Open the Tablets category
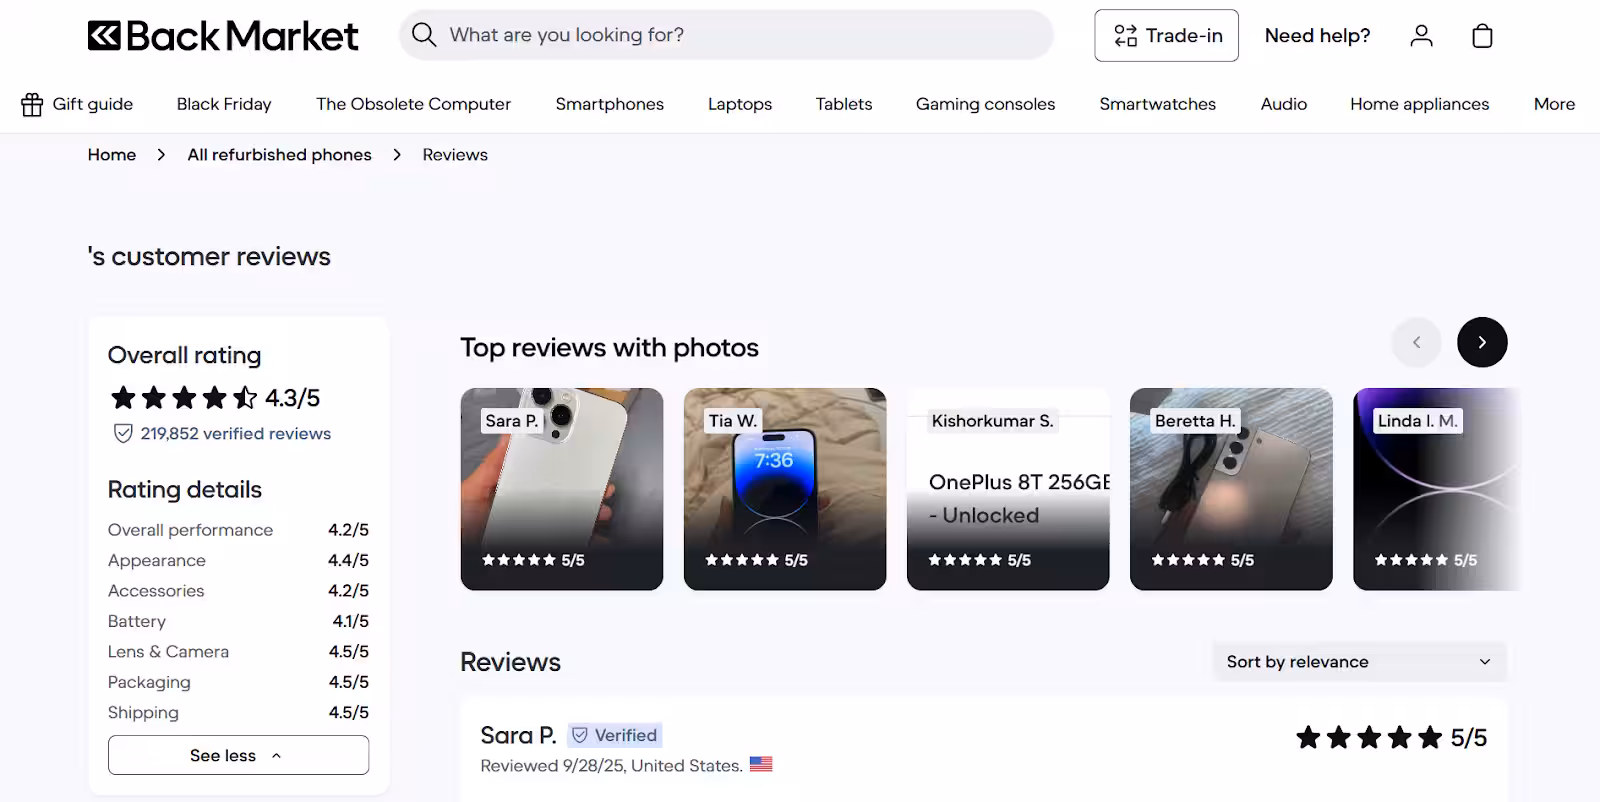Screen dimensions: 1600x802 tap(843, 104)
